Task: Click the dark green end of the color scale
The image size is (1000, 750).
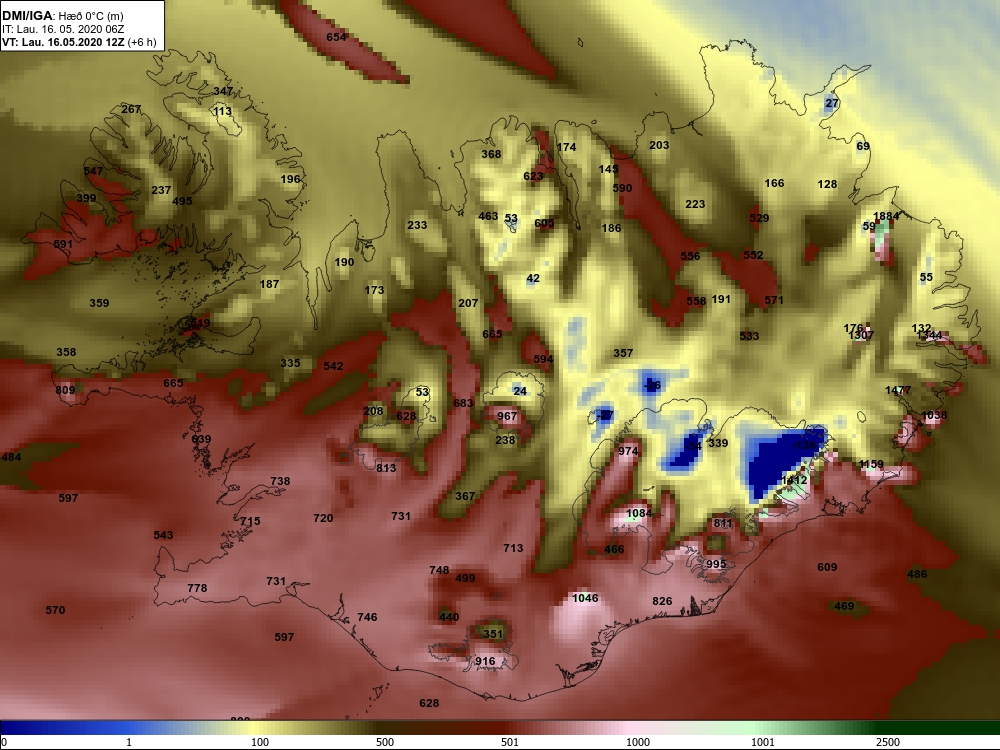Action: [x=982, y=728]
